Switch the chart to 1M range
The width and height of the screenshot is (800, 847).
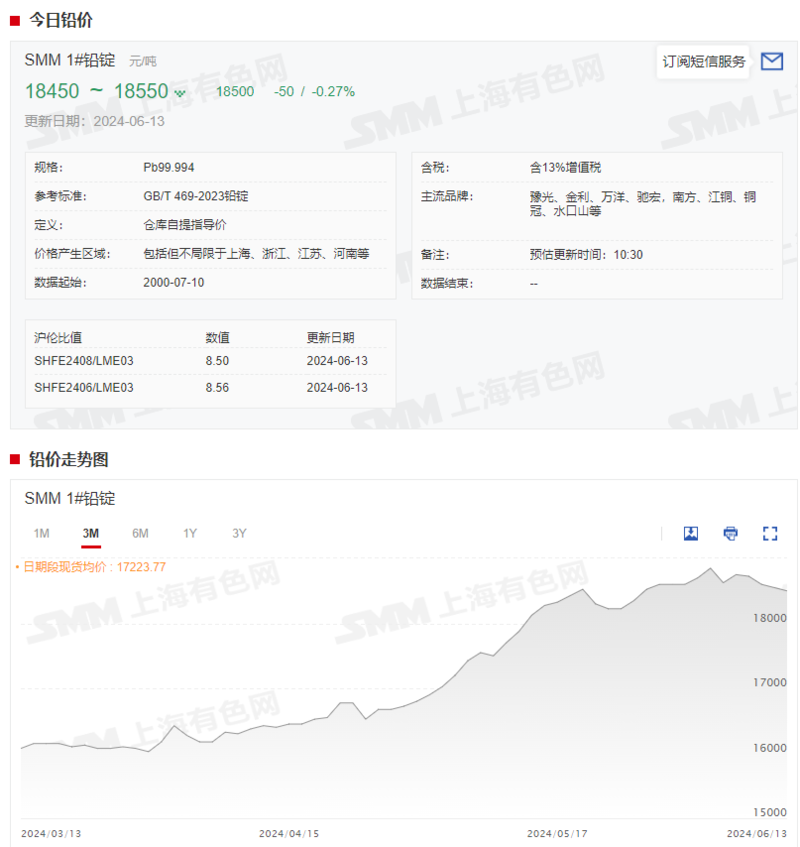tap(42, 534)
